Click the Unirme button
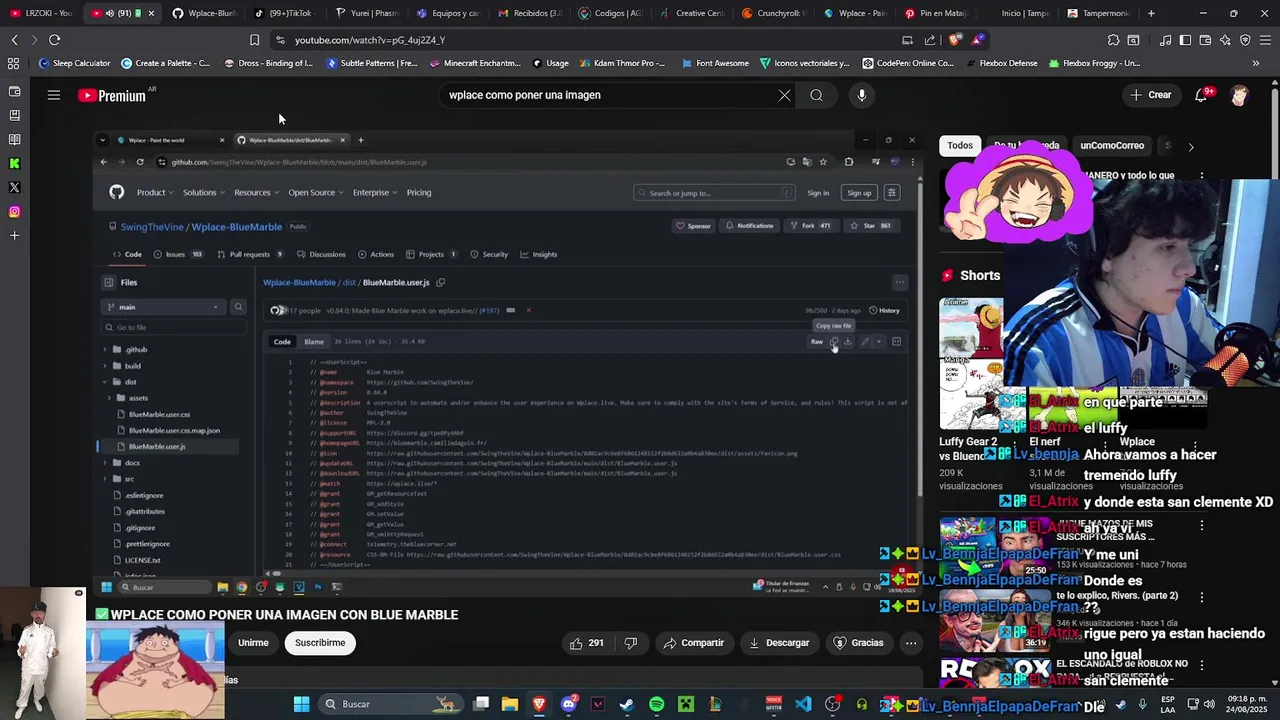The image size is (1280, 720). (x=253, y=643)
